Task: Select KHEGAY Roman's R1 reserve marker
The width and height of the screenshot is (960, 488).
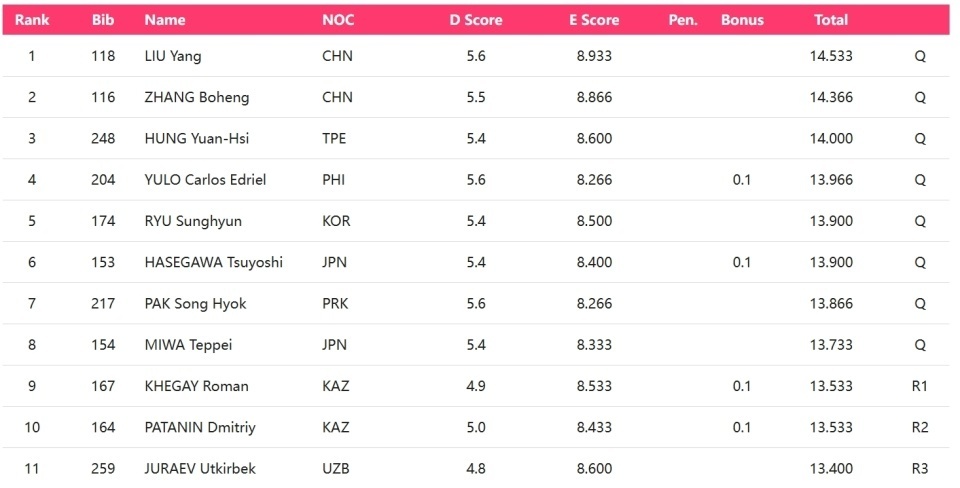Action: pos(920,386)
